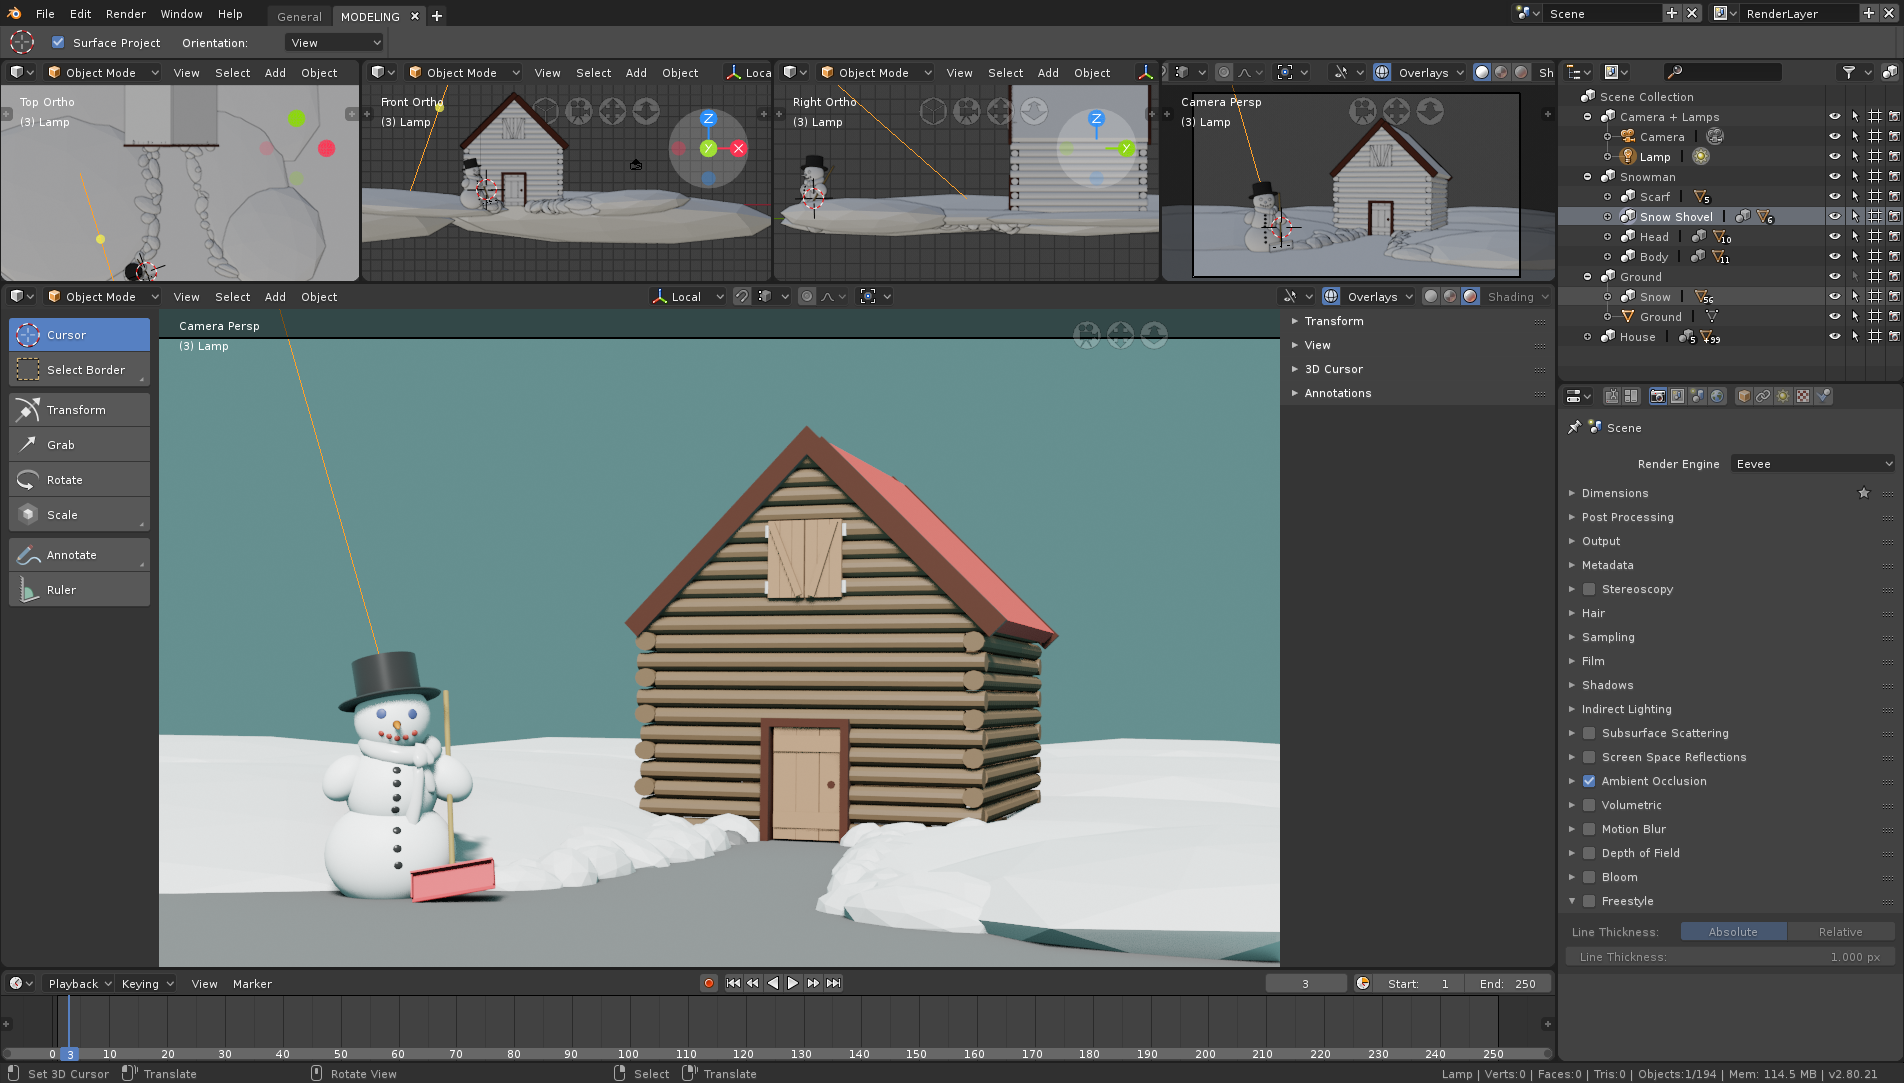
Task: Select the Scale tool
Action: [x=79, y=515]
